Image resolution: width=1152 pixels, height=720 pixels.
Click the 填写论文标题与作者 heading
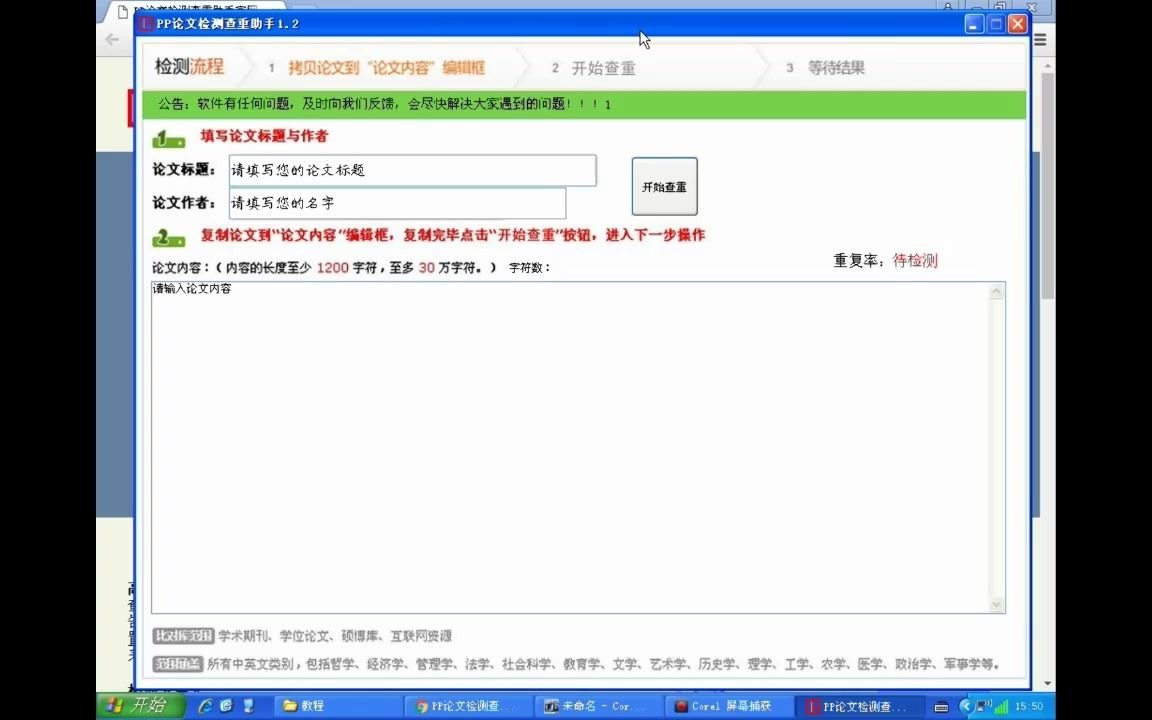click(264, 136)
